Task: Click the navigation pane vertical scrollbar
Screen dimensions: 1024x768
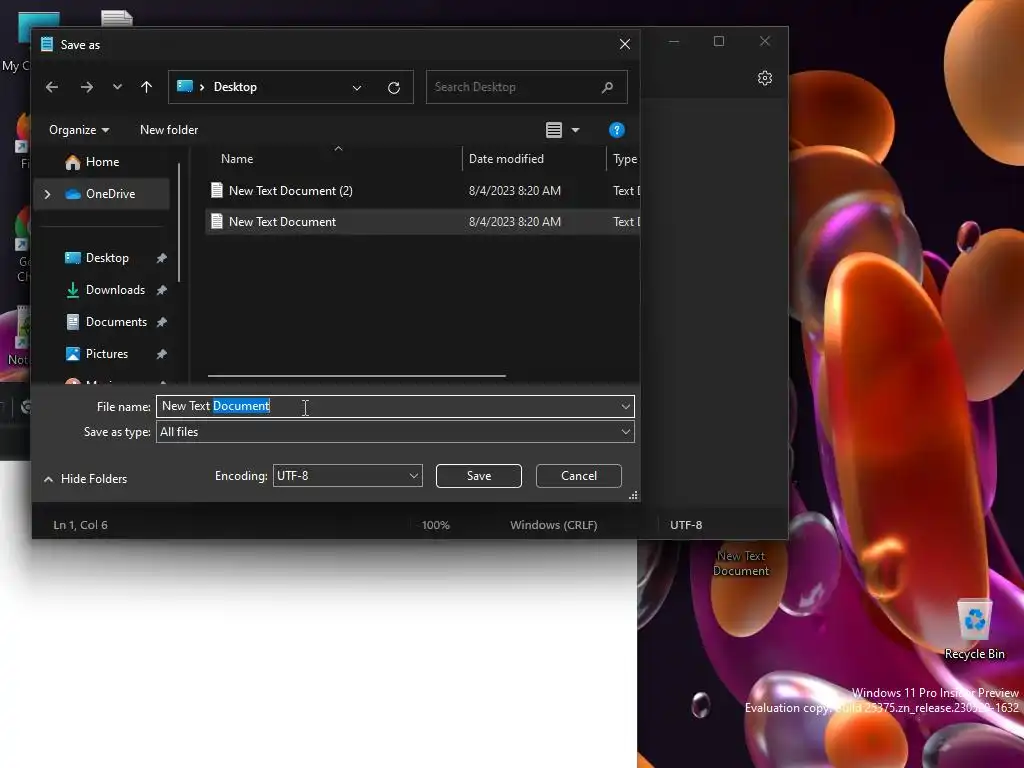Action: (x=179, y=222)
